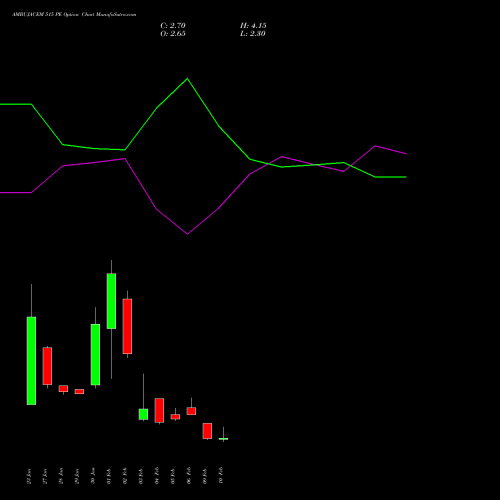Select the thin green candle above 10 Feb
Viewport: 500px width, 500px height.
pyautogui.click(x=223, y=439)
